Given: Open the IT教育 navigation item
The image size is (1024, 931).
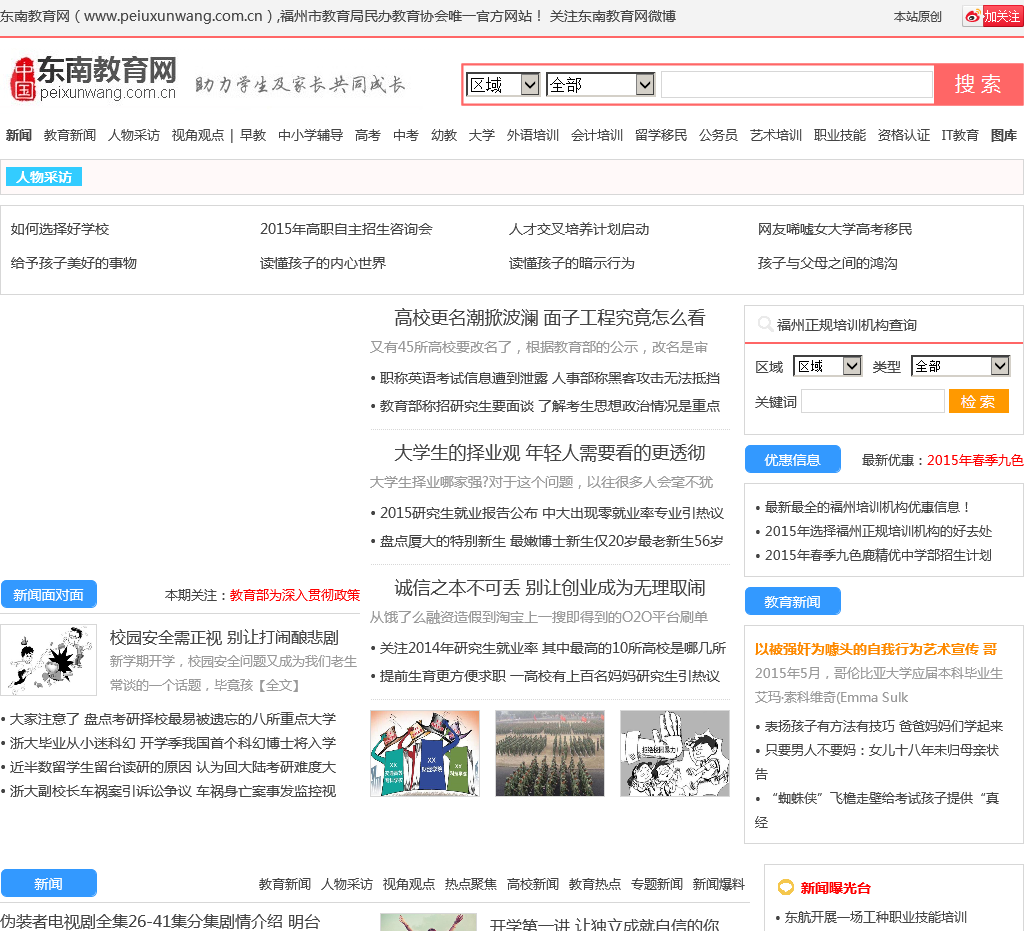Looking at the screenshot, I should pyautogui.click(x=960, y=135).
